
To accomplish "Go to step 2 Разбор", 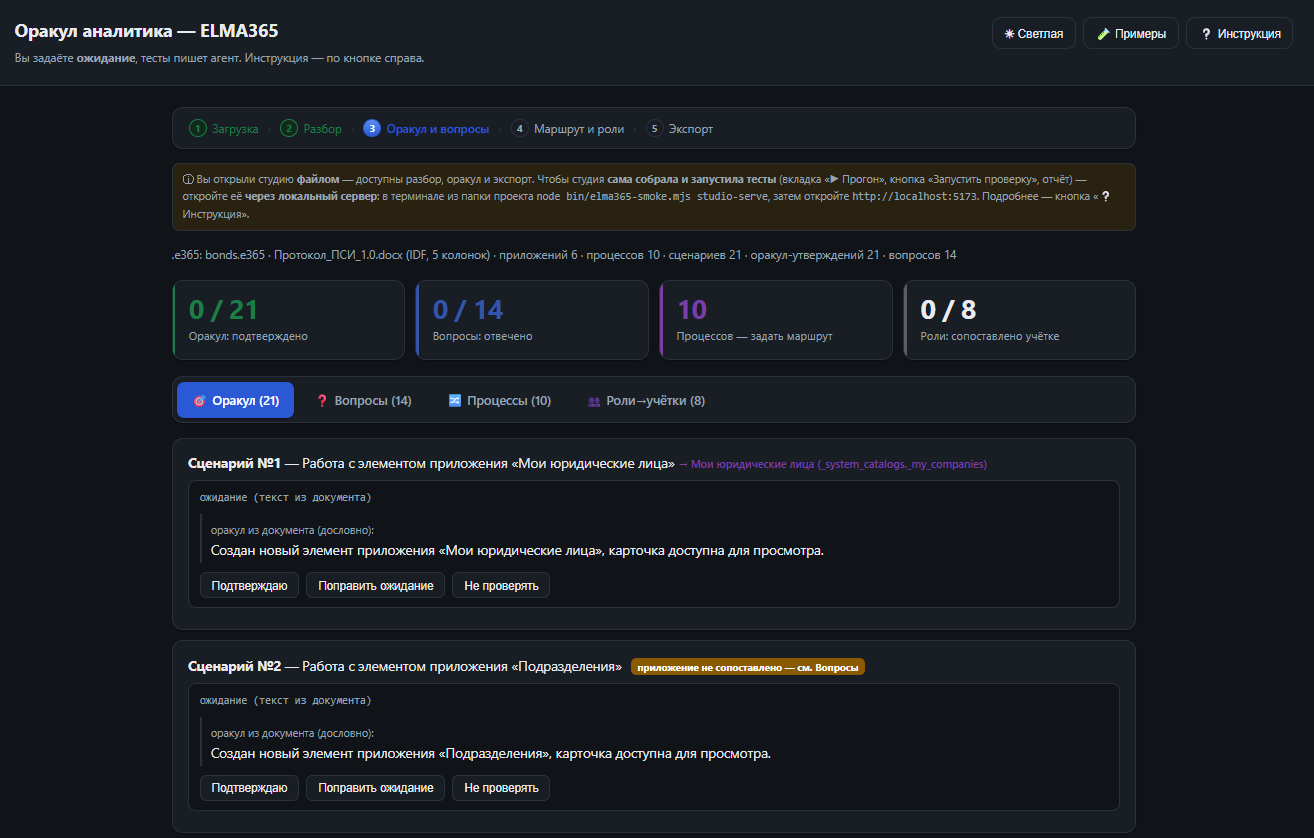I will (311, 129).
